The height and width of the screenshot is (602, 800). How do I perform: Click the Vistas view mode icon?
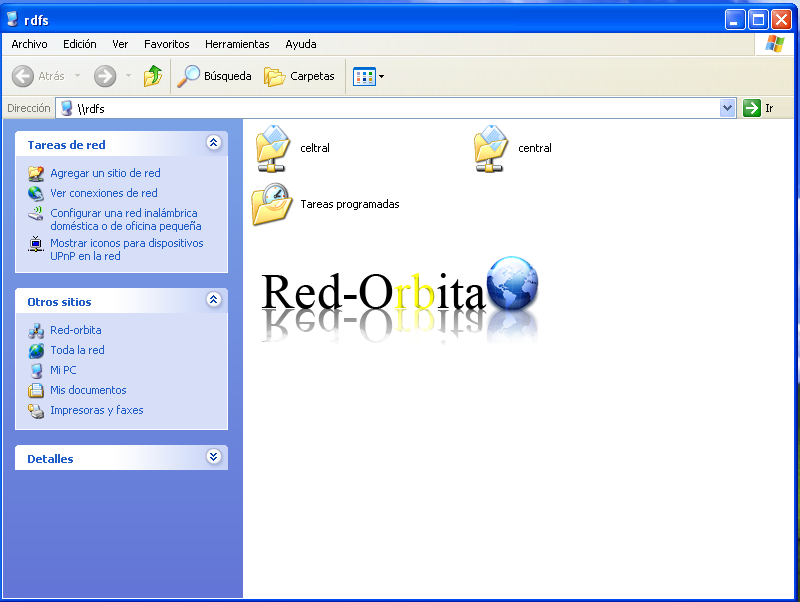click(x=364, y=77)
